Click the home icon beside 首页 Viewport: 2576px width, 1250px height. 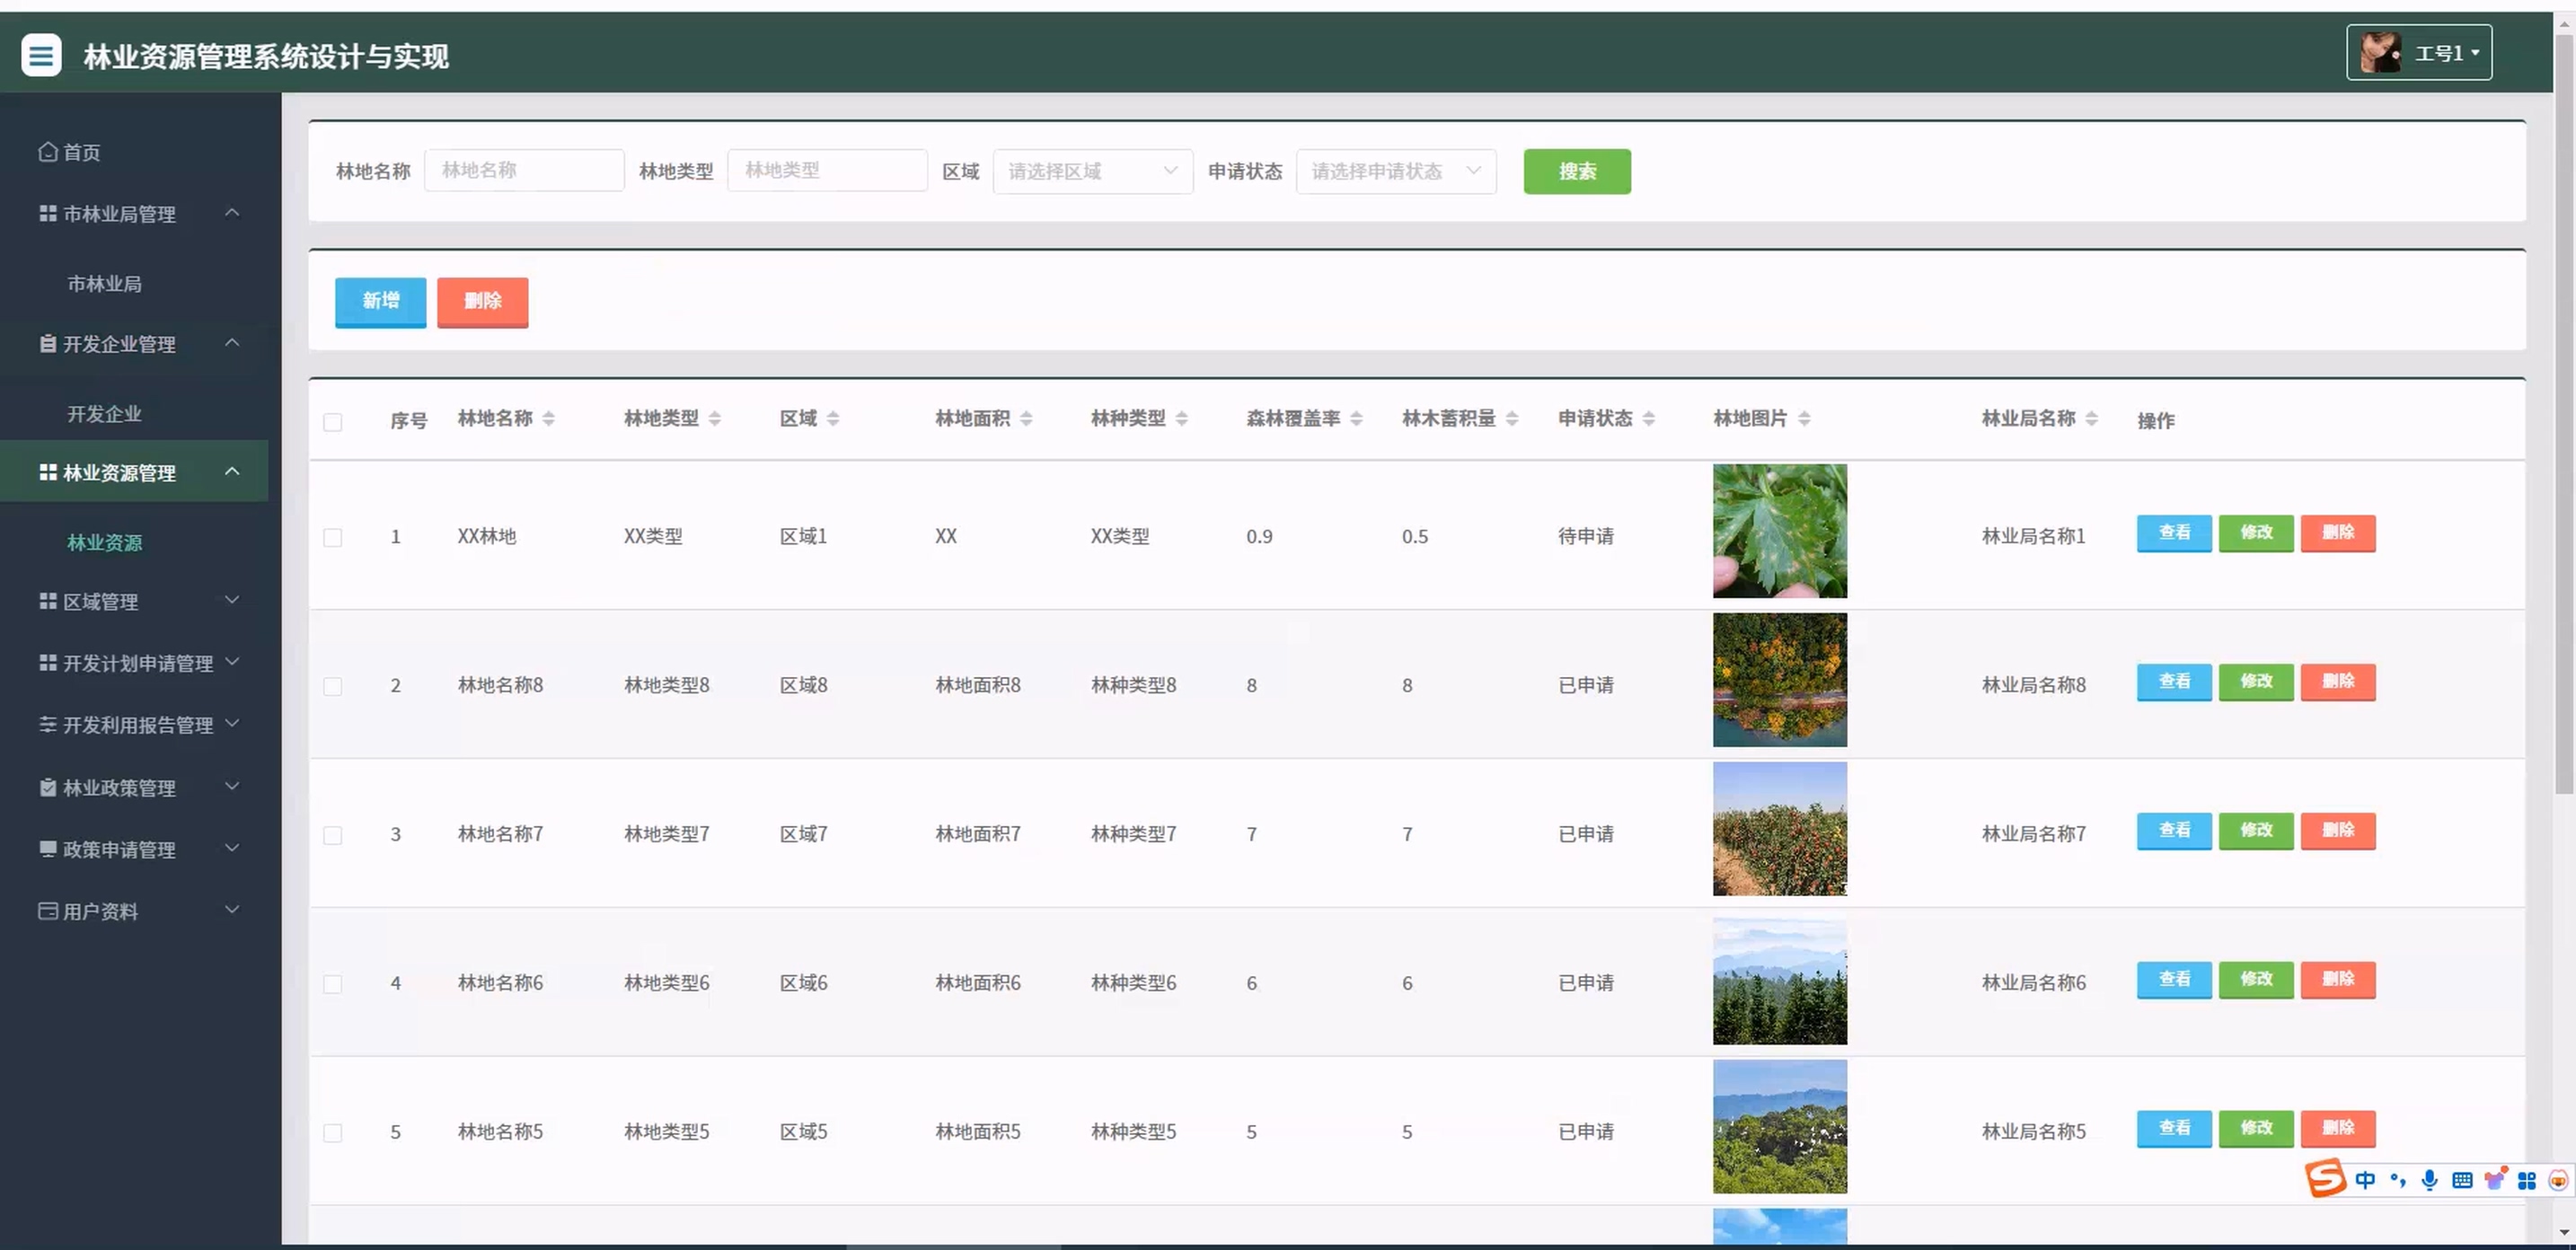47,152
